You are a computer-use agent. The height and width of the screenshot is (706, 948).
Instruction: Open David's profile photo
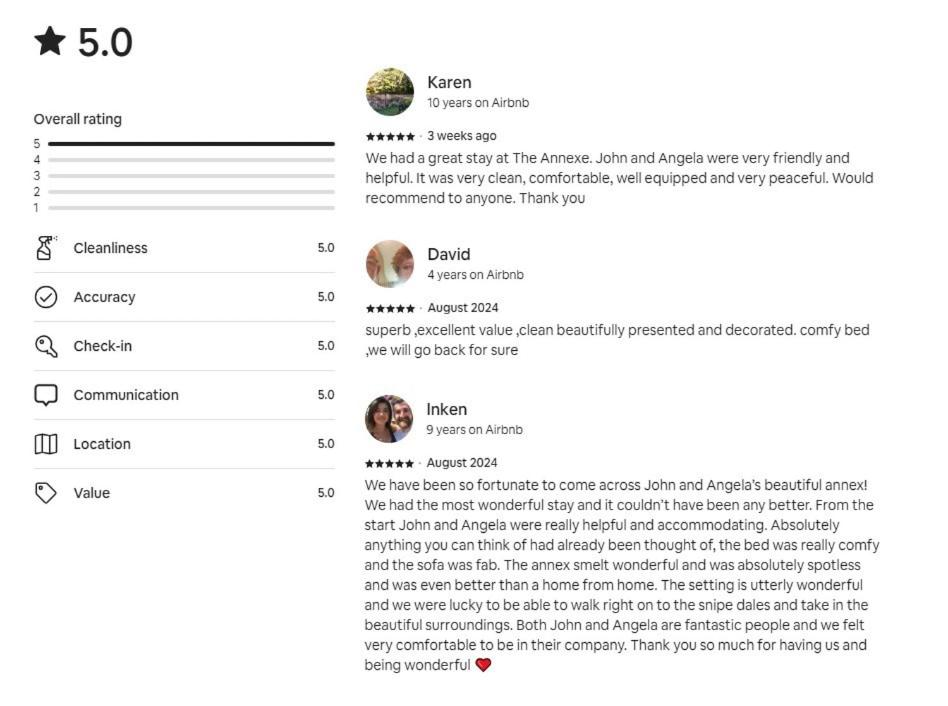coord(390,264)
